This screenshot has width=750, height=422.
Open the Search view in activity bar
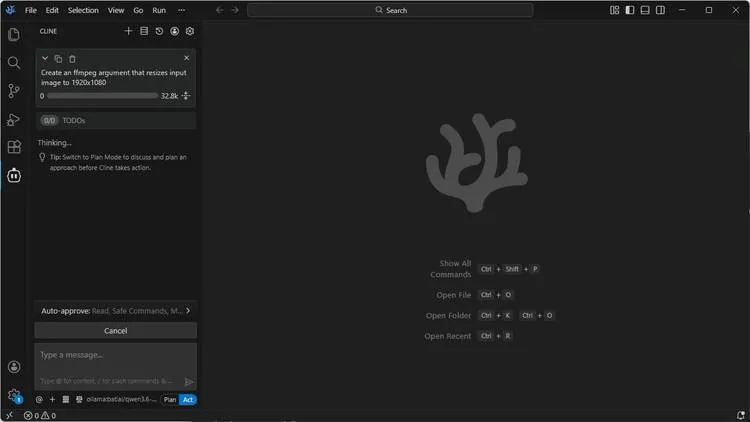coord(14,63)
